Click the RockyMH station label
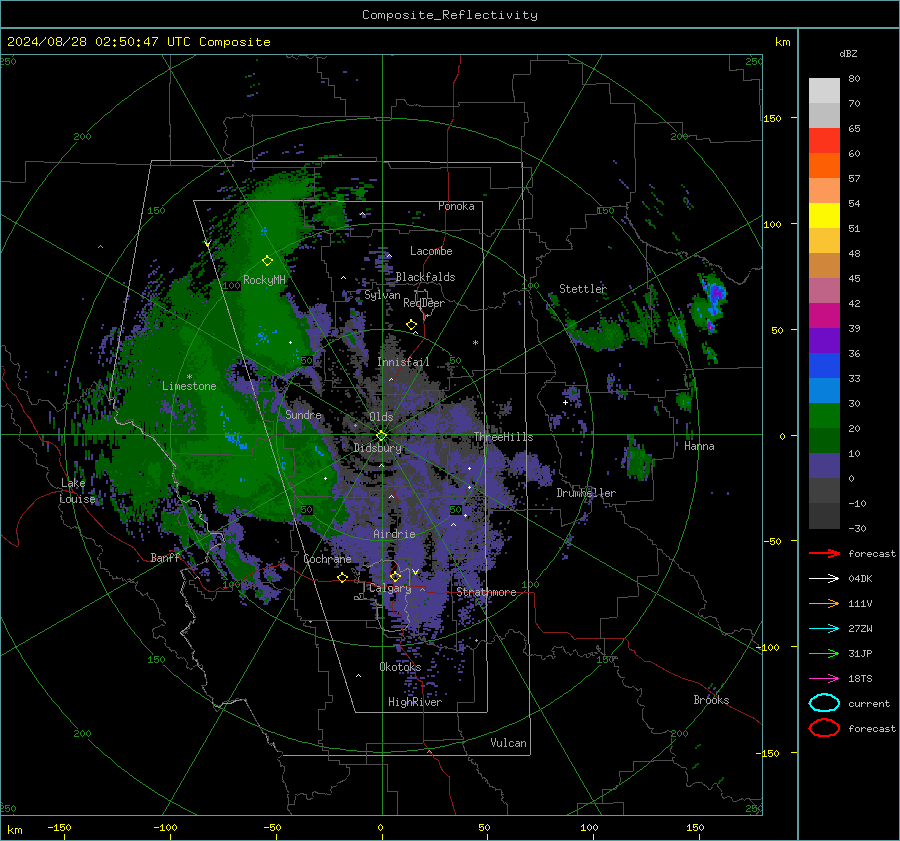Screen dimensions: 900x841 point(264,280)
